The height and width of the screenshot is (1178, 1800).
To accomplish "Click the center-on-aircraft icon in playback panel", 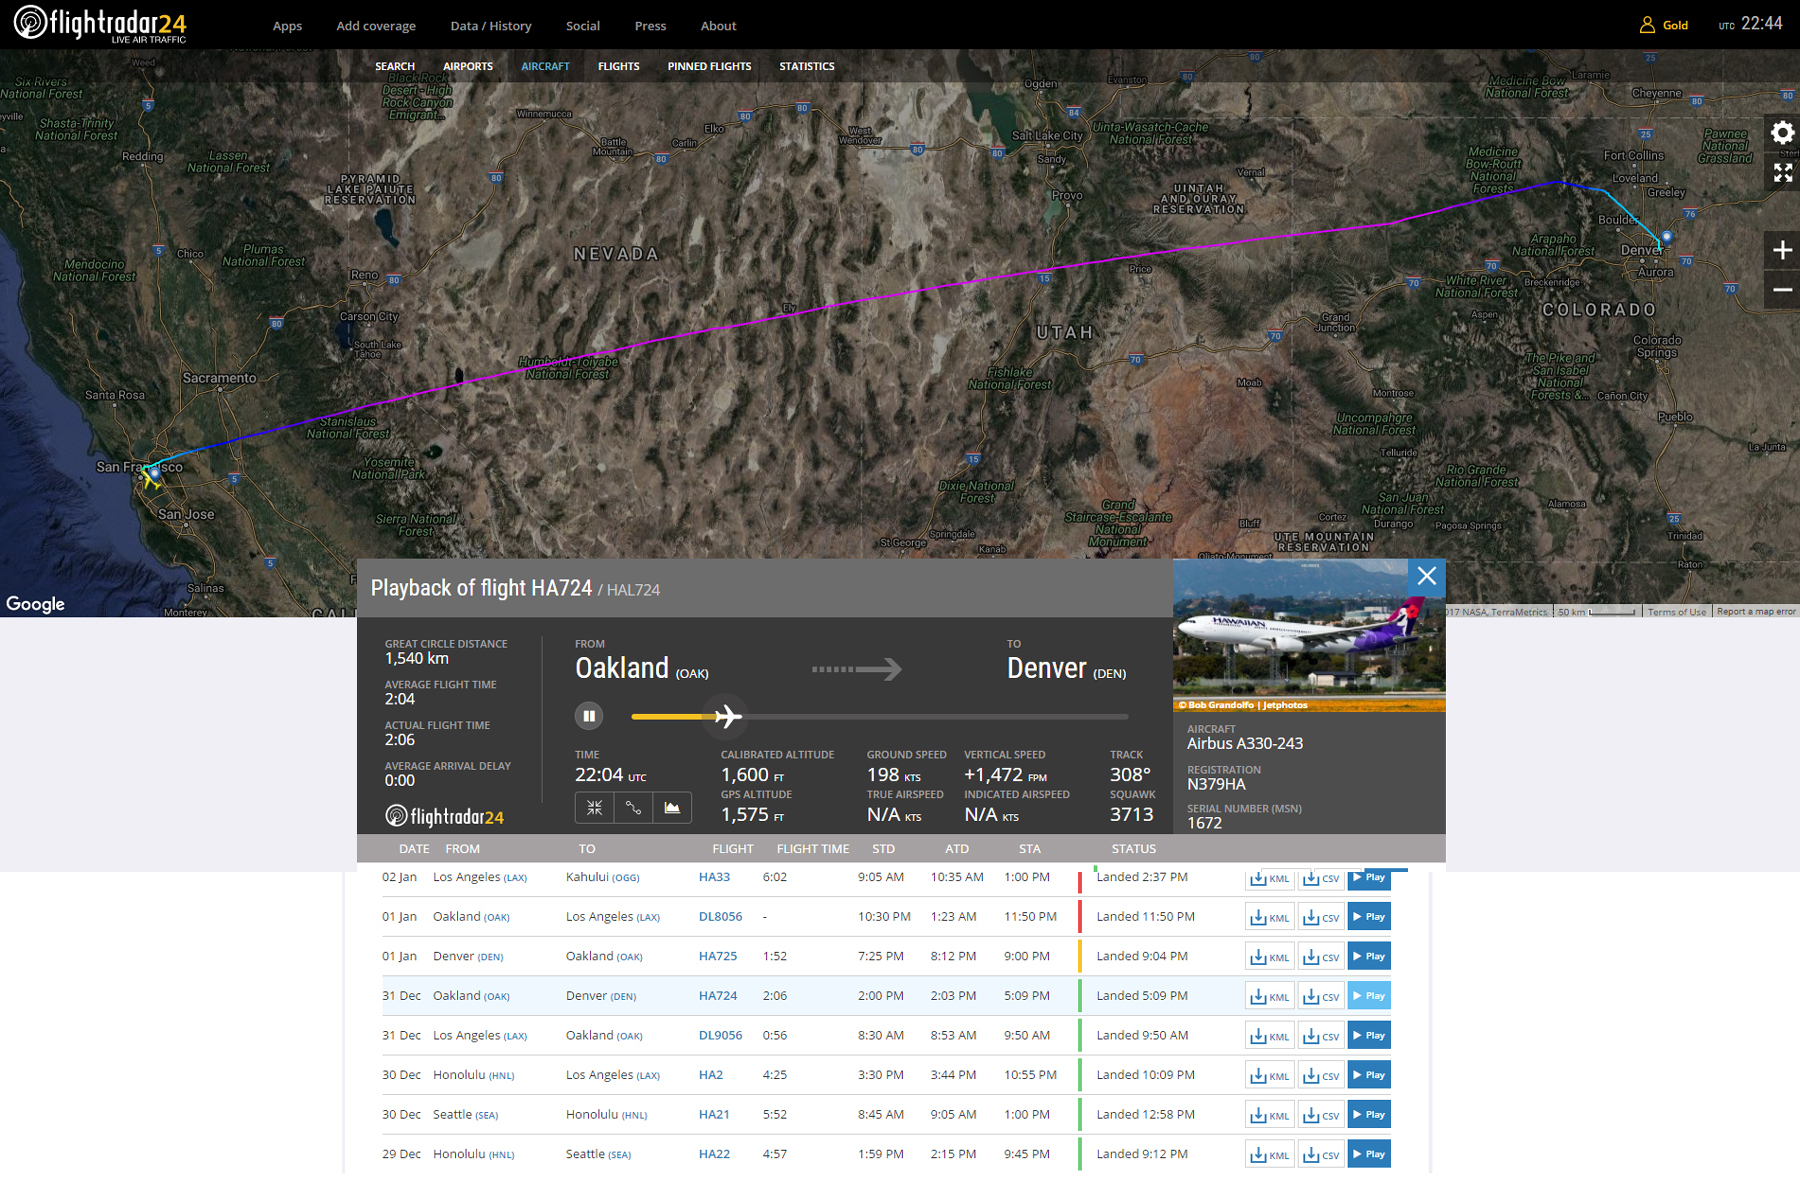I will coord(594,807).
